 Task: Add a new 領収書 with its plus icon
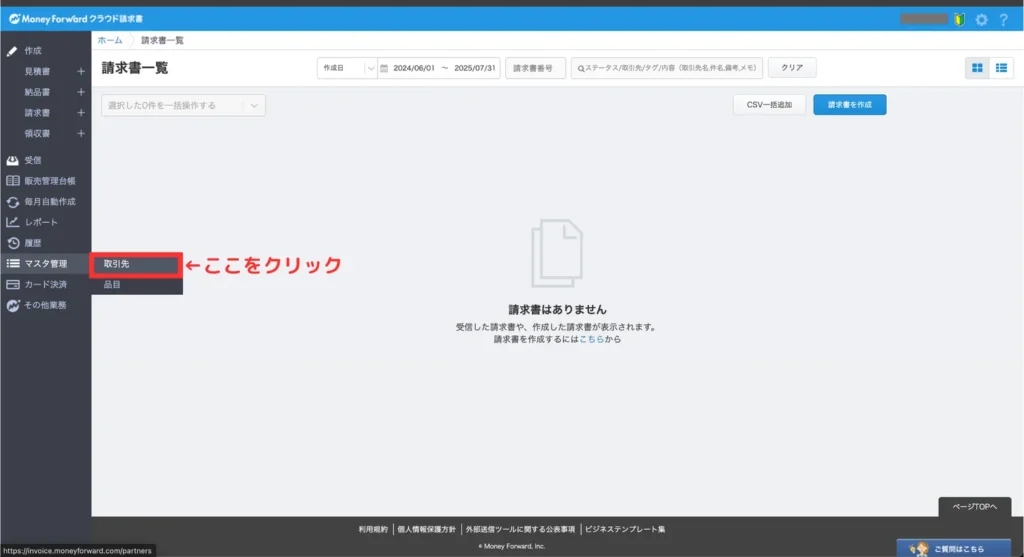(81, 133)
